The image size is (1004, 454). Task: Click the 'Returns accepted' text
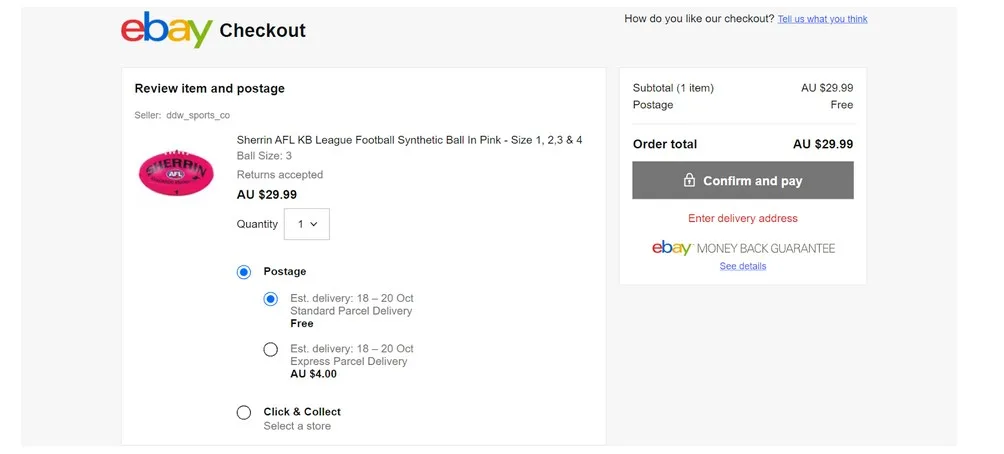pos(280,175)
